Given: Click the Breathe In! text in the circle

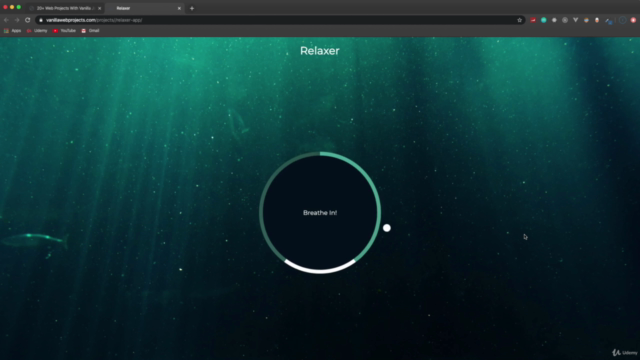Looking at the screenshot, I should 320,213.
